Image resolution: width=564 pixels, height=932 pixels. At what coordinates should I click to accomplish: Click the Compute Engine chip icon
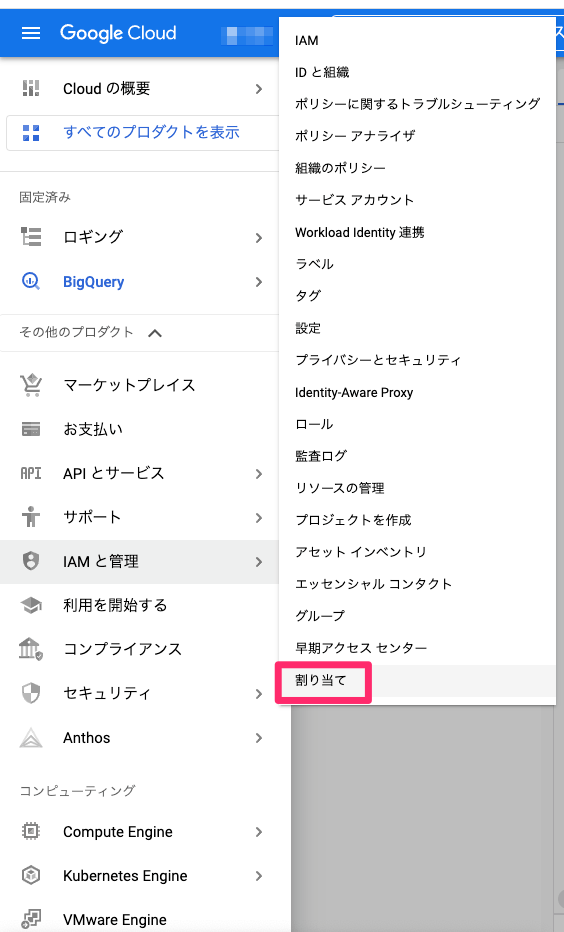point(31,831)
